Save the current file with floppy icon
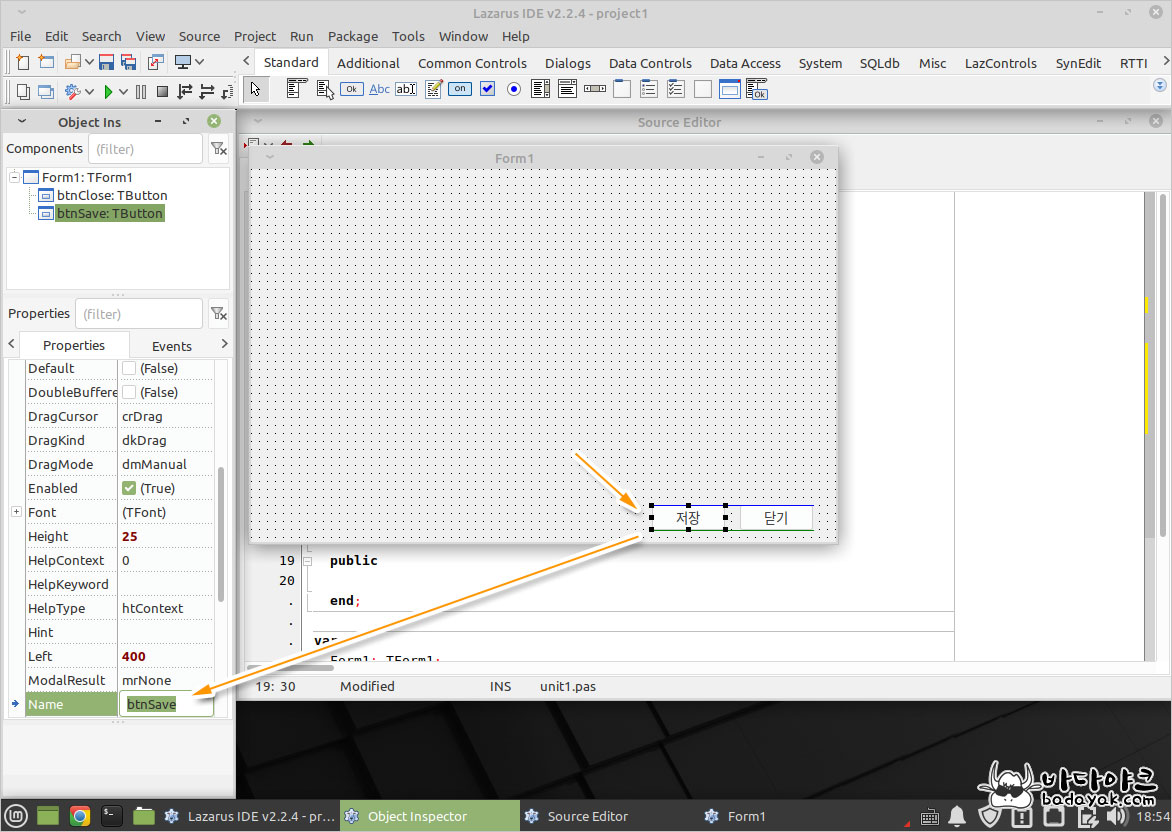1172x832 pixels. point(107,62)
